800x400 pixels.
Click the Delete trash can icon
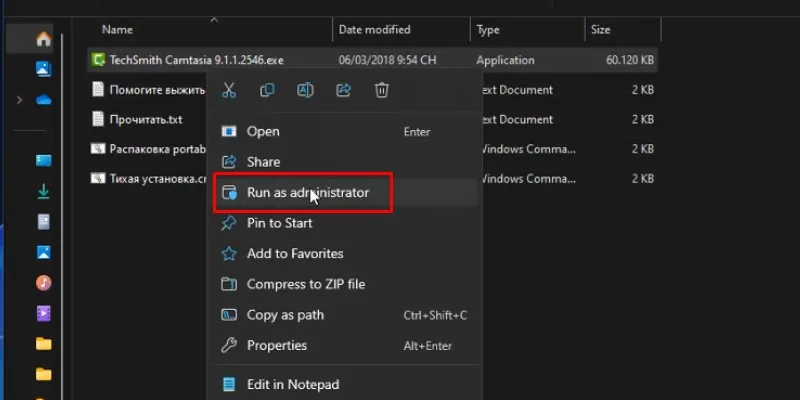382,91
